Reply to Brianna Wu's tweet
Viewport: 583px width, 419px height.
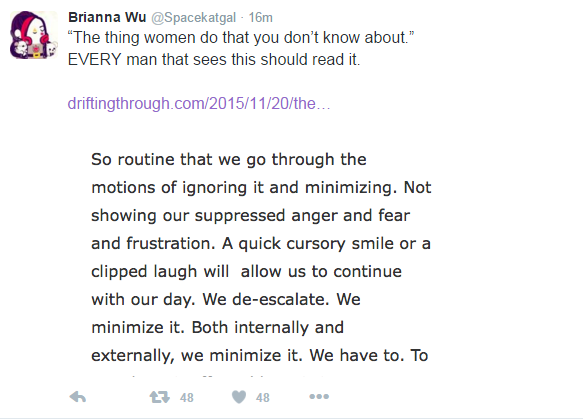pyautogui.click(x=78, y=397)
